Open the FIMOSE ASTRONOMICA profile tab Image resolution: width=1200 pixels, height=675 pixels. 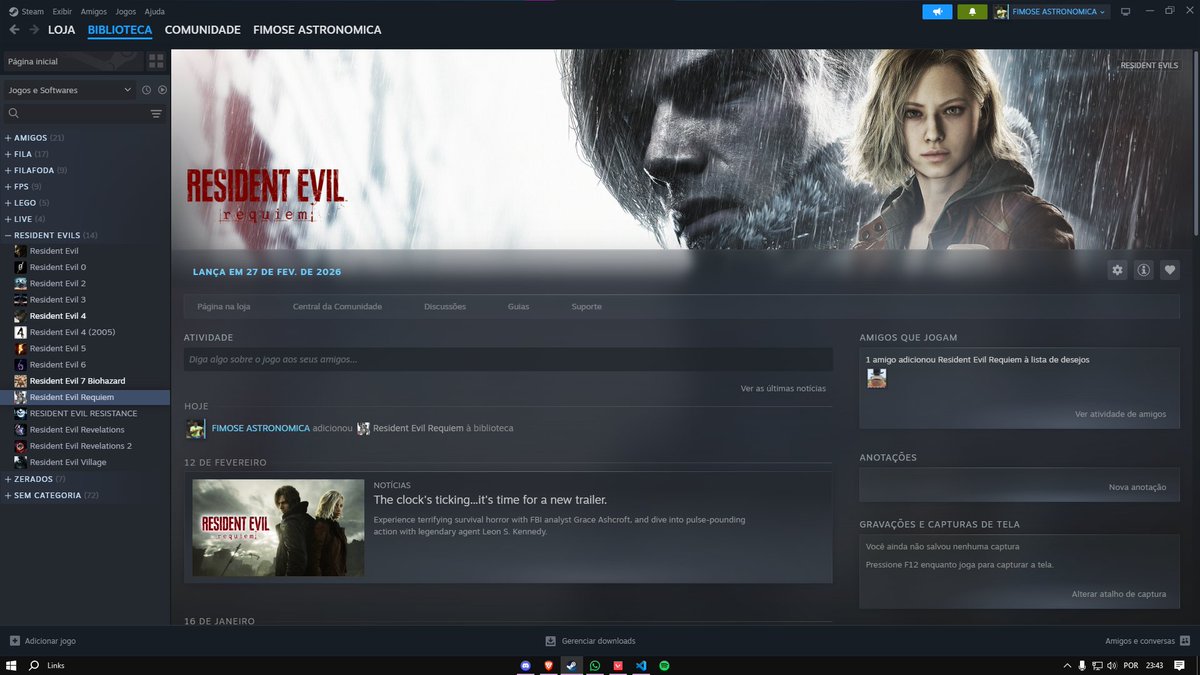click(317, 30)
